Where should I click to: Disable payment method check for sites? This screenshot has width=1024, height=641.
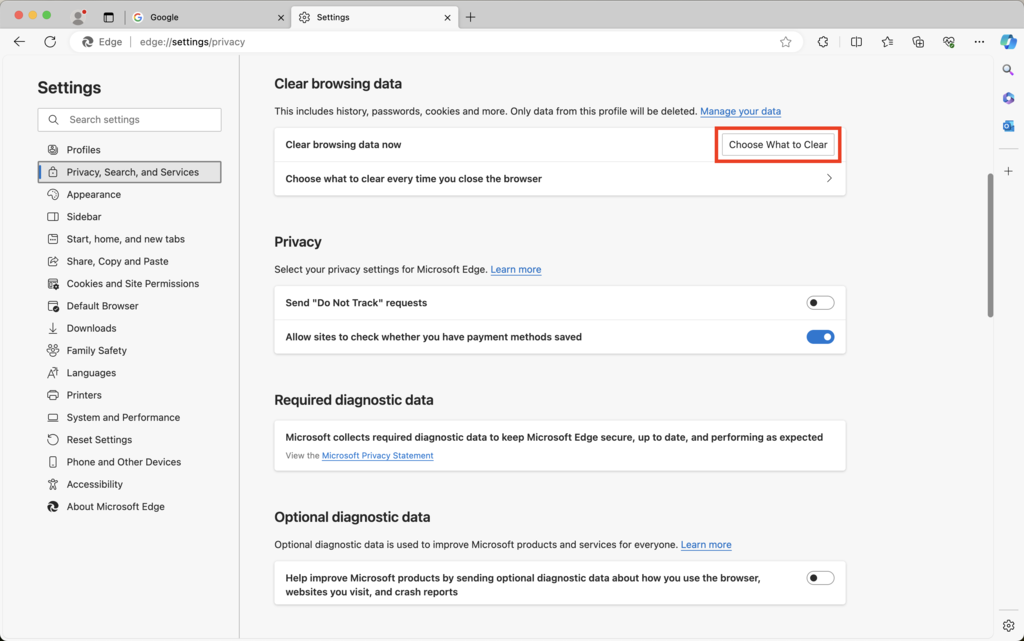pos(820,337)
